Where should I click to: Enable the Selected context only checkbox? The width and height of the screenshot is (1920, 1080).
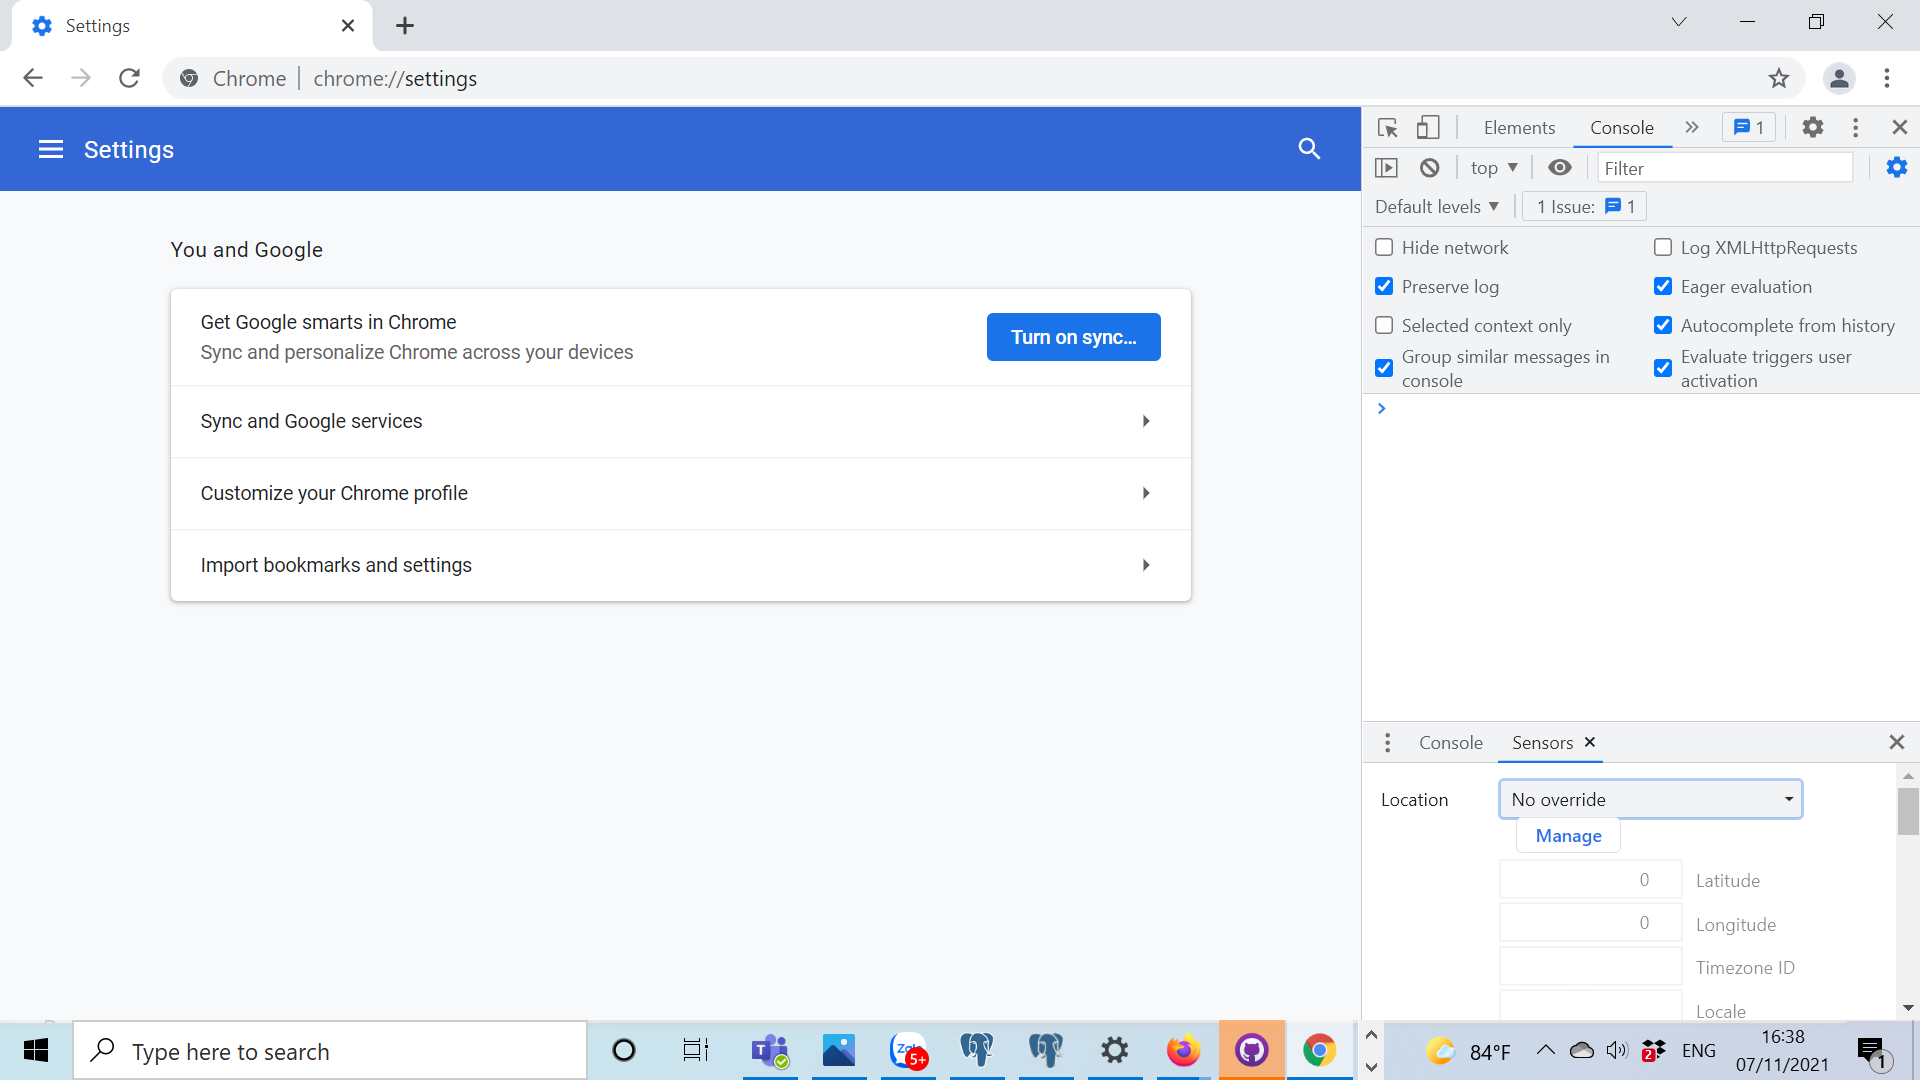click(1383, 326)
